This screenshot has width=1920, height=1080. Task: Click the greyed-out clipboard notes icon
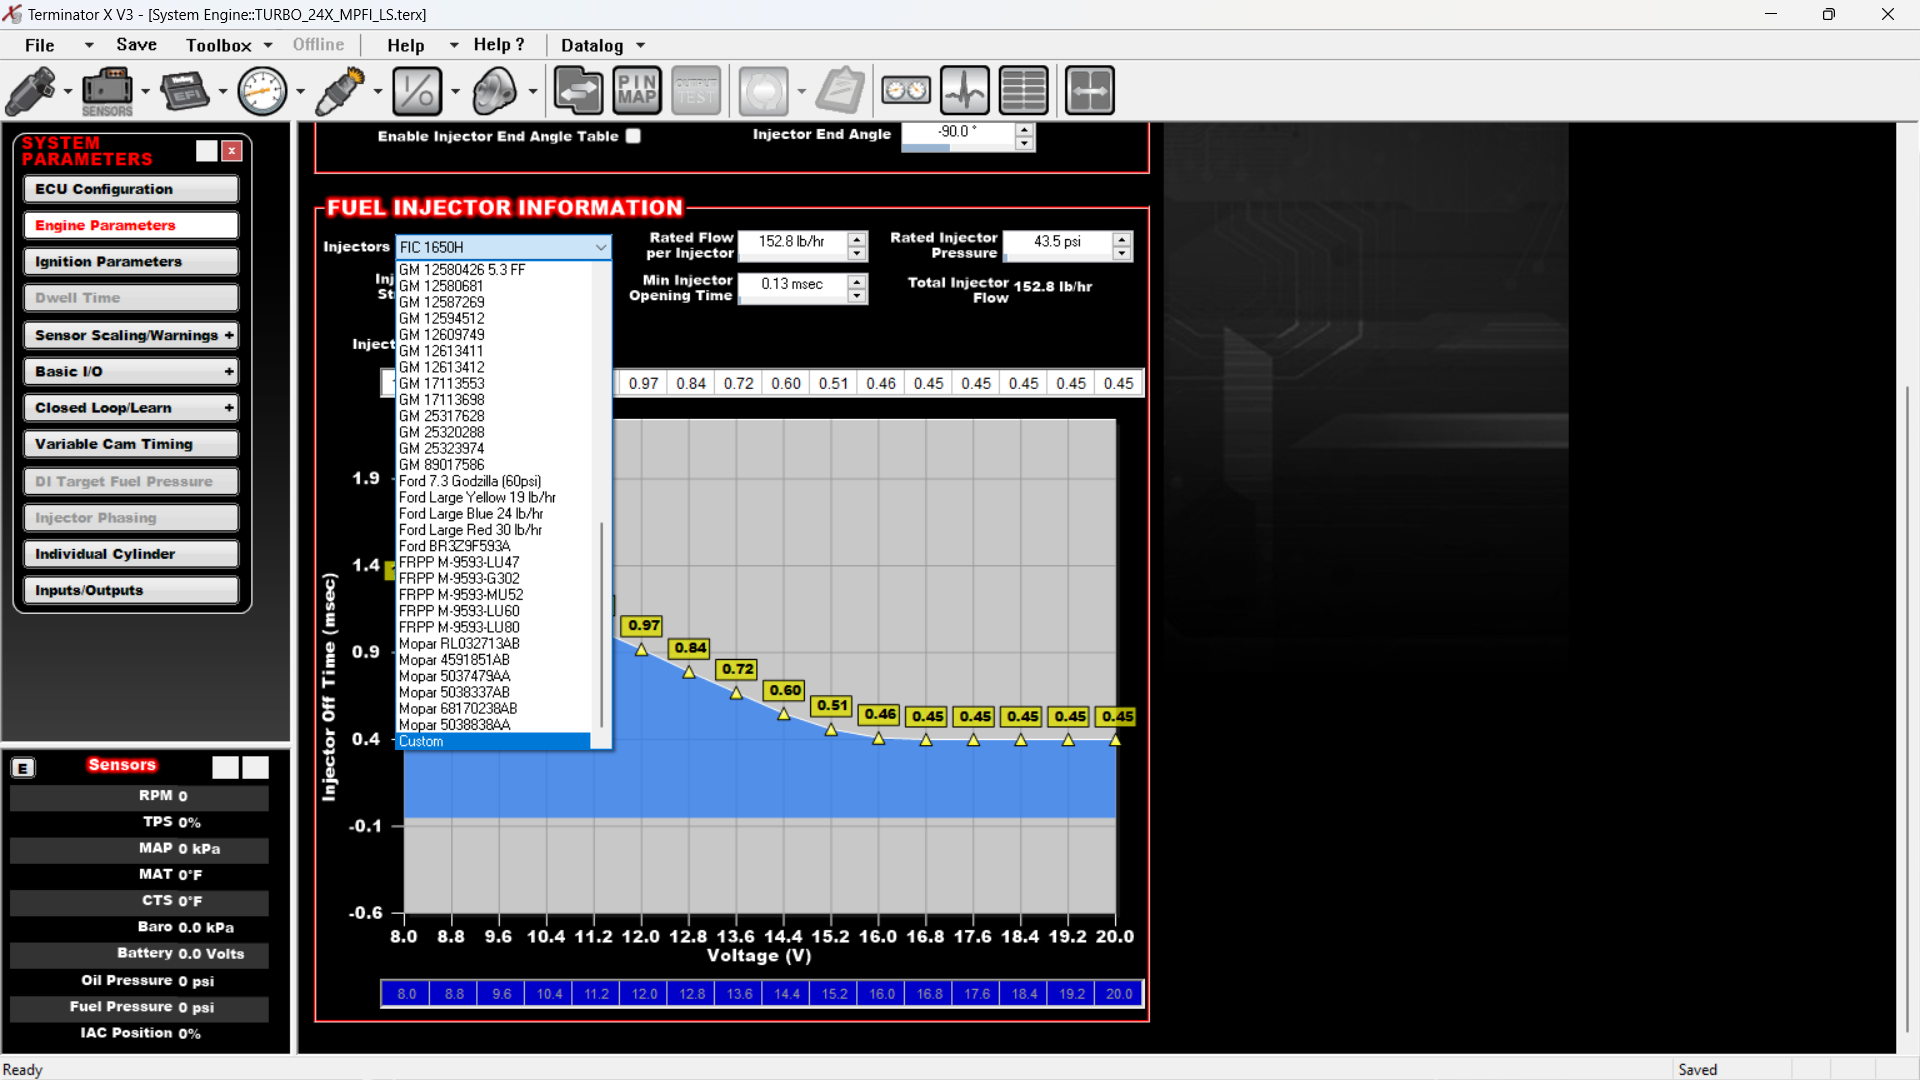tap(840, 91)
